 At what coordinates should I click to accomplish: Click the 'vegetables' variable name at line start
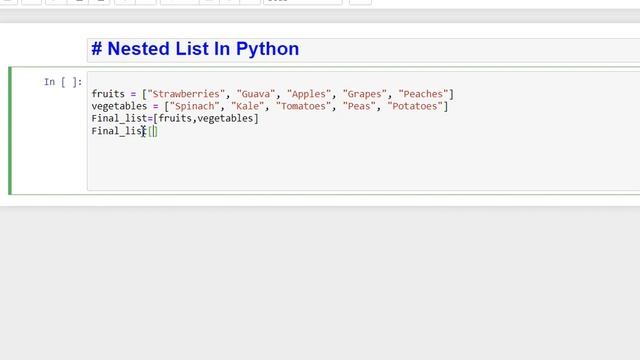pos(119,107)
